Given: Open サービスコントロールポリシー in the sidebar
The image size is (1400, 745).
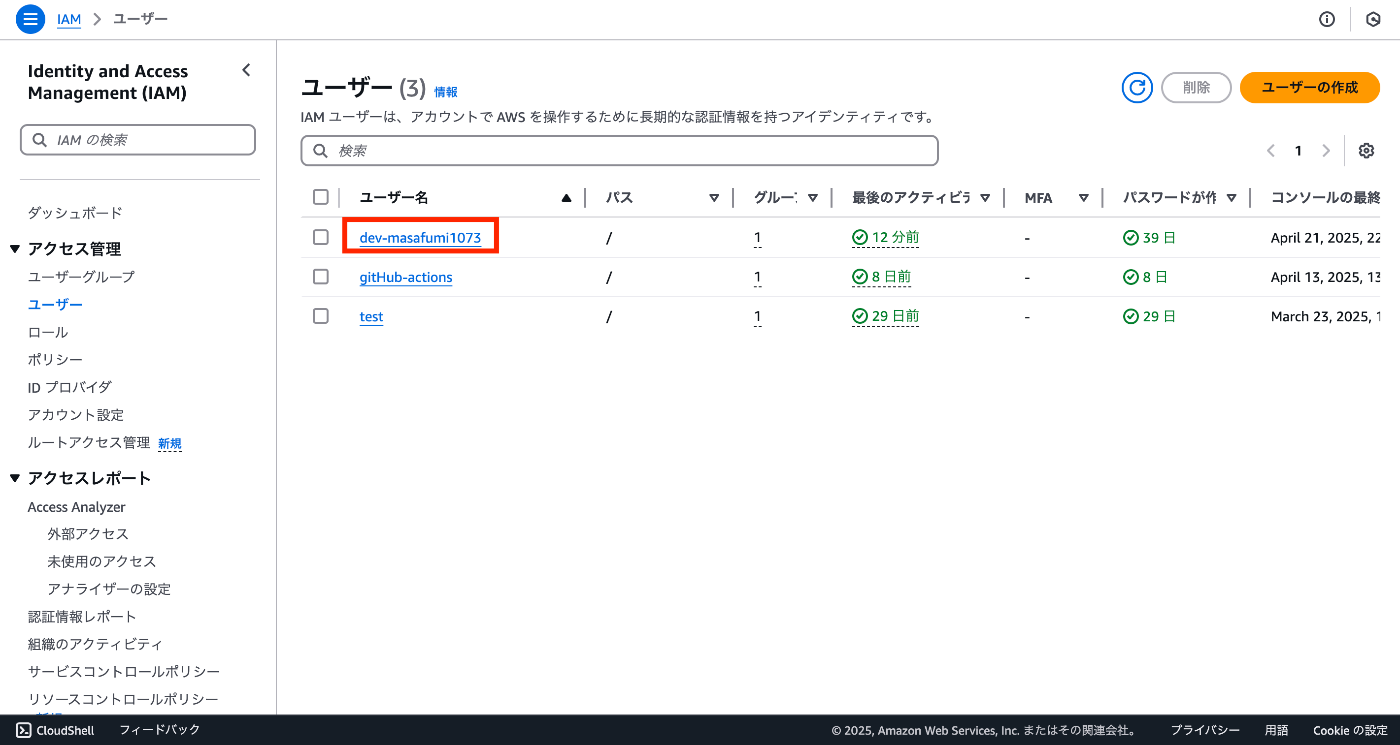Looking at the screenshot, I should coord(124,671).
